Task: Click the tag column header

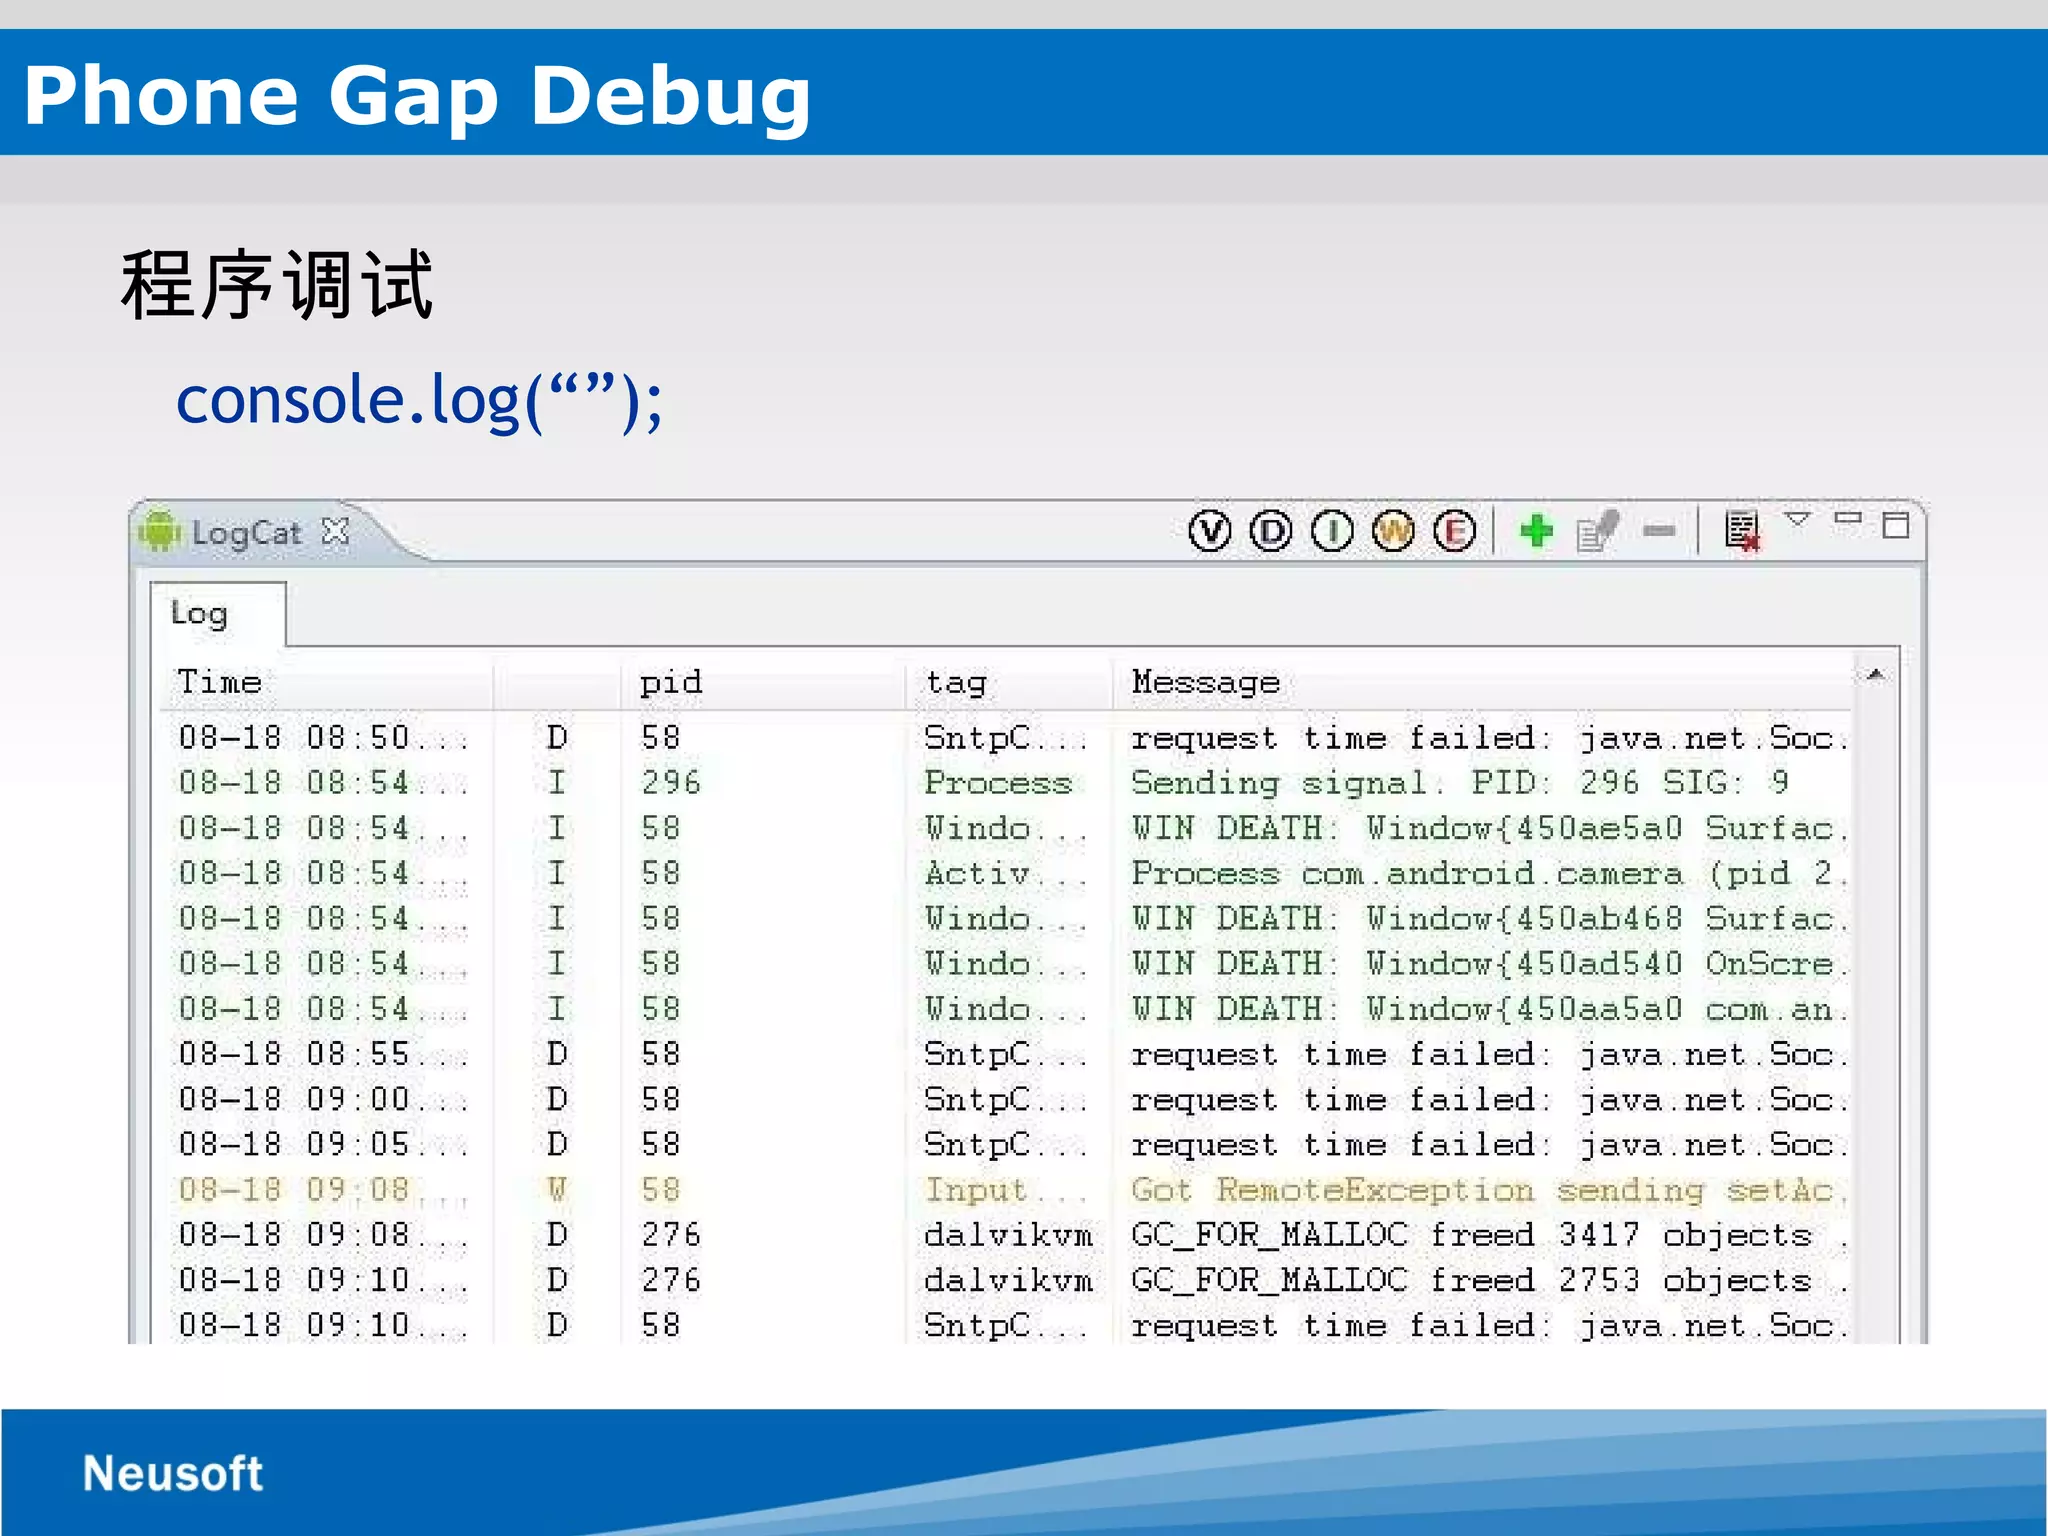Action: pos(1010,682)
